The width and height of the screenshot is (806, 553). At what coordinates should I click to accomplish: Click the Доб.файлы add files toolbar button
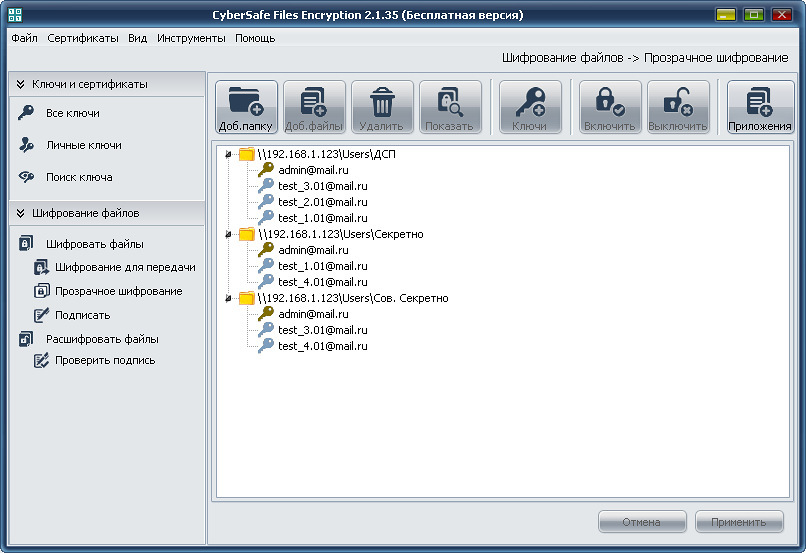tap(314, 107)
